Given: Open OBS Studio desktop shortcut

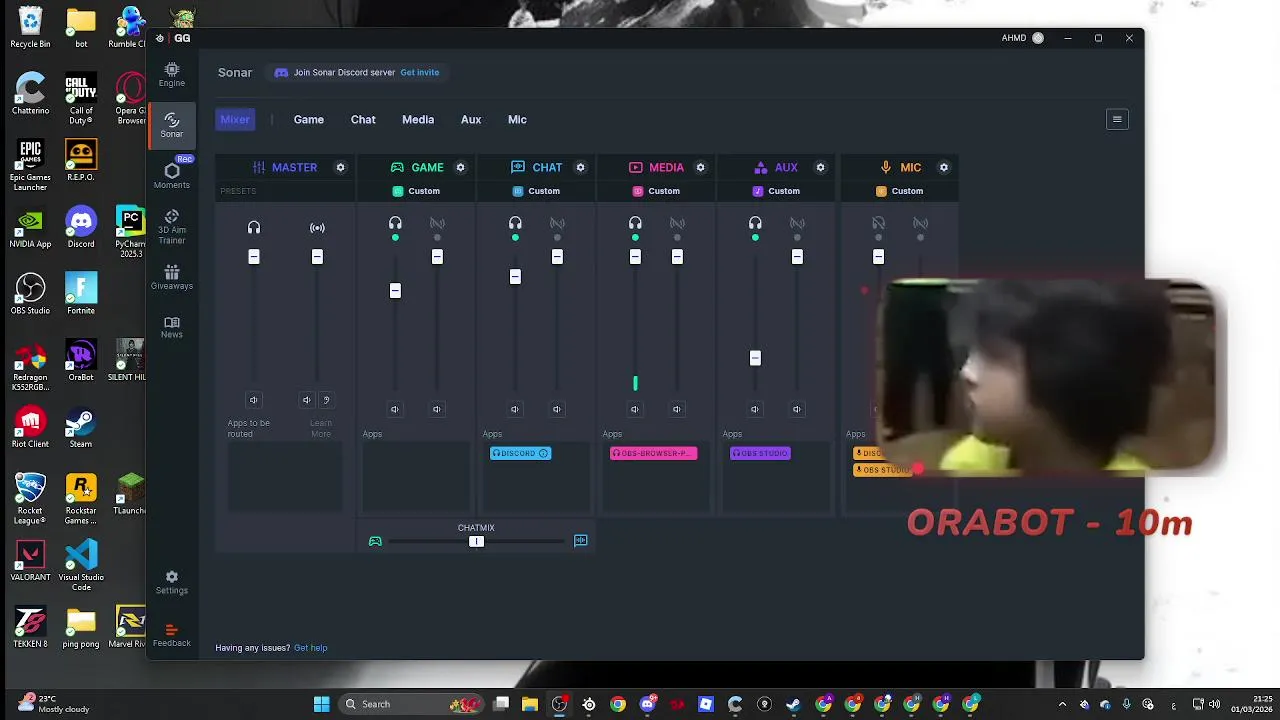Looking at the screenshot, I should tap(30, 294).
